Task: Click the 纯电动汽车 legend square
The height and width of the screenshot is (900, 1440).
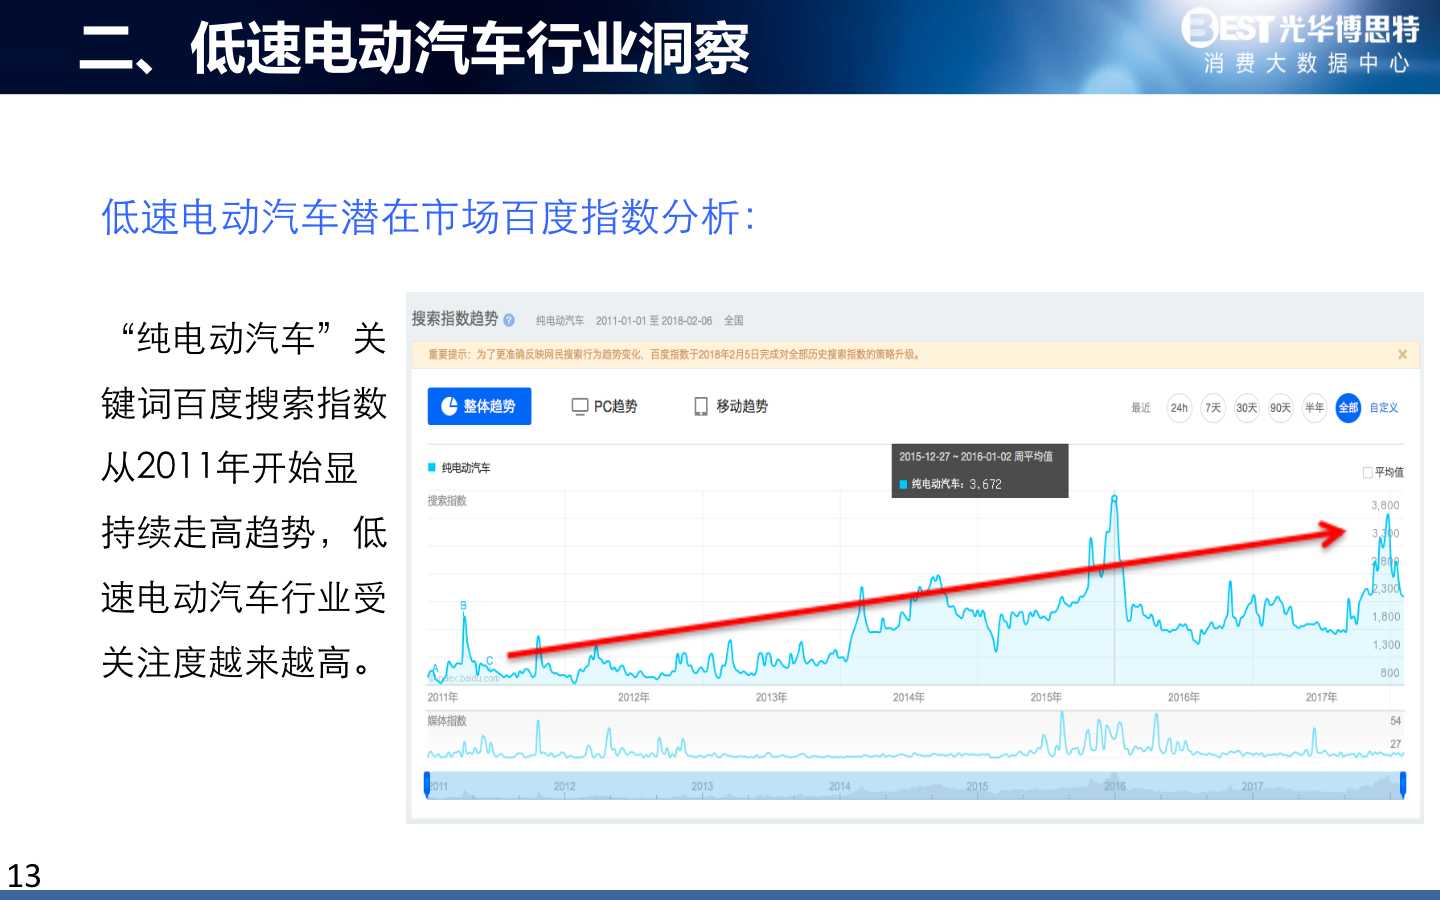Action: coord(432,467)
